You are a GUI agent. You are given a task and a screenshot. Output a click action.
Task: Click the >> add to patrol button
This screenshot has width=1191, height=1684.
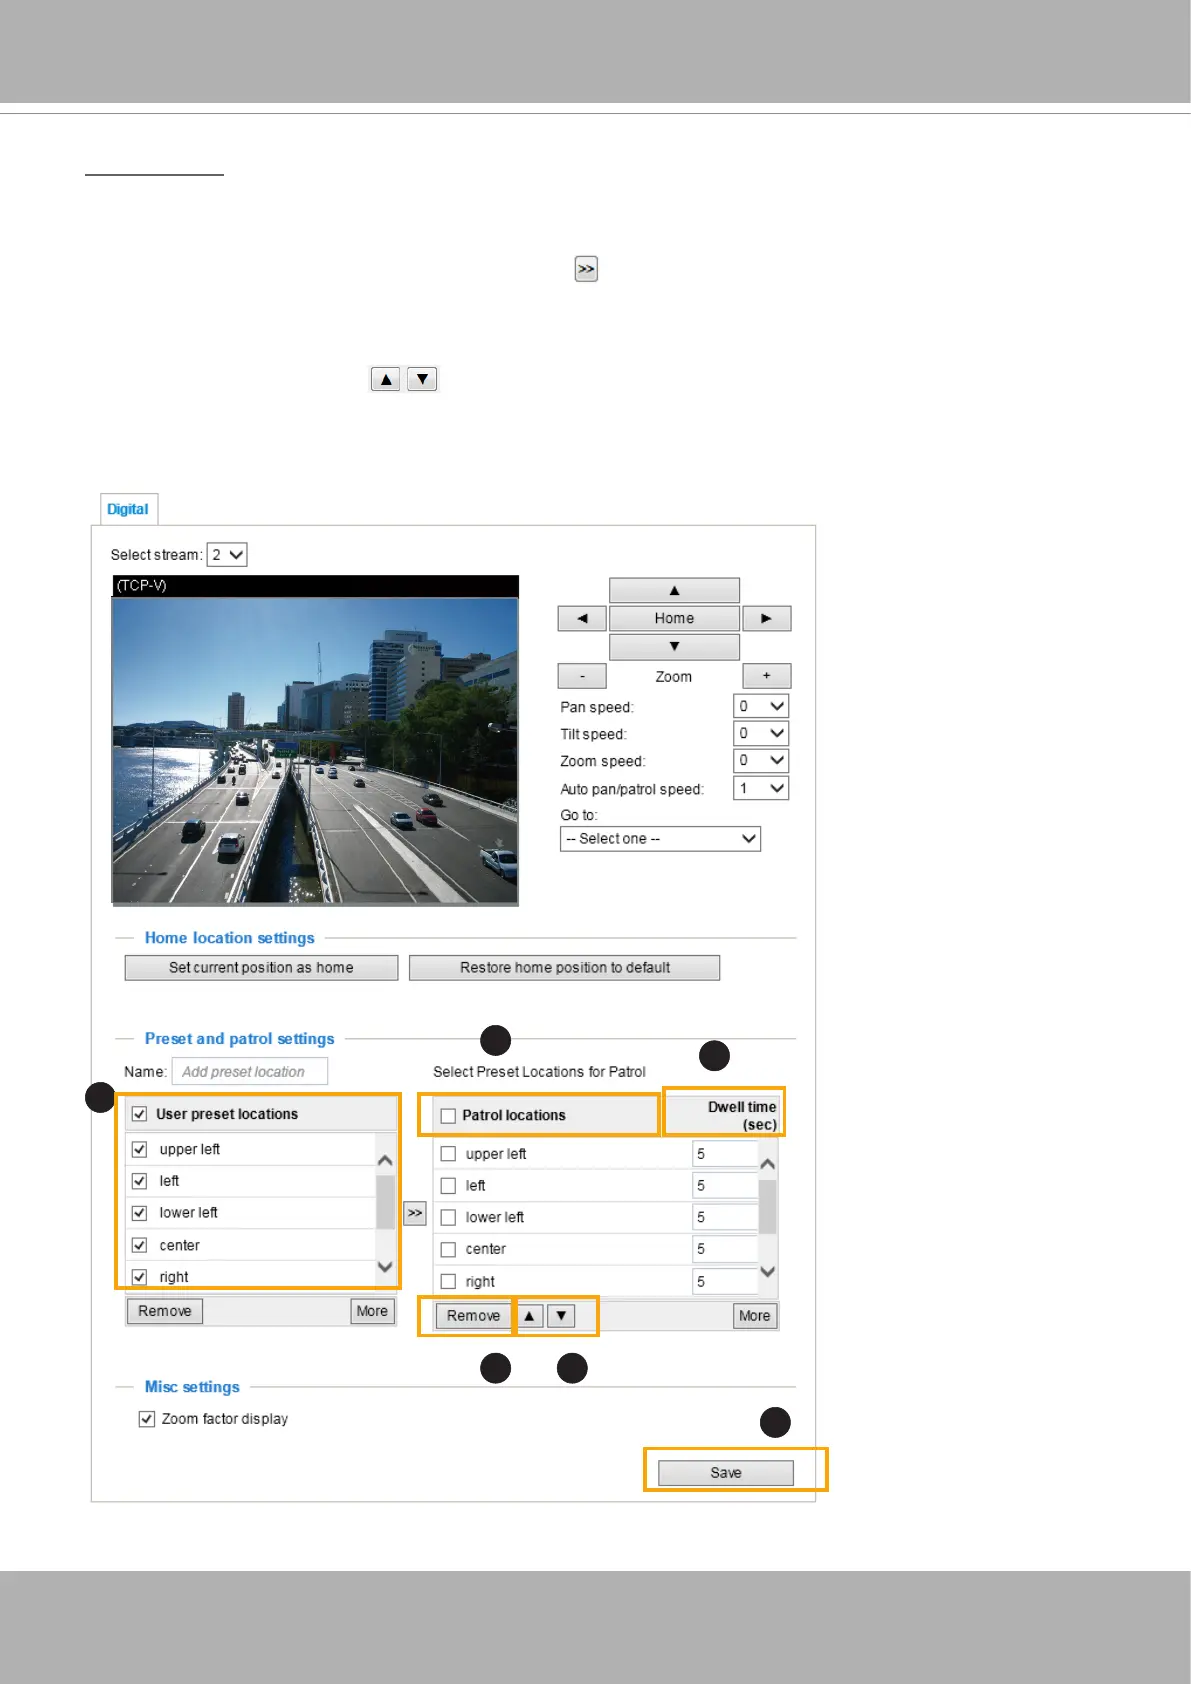415,1213
